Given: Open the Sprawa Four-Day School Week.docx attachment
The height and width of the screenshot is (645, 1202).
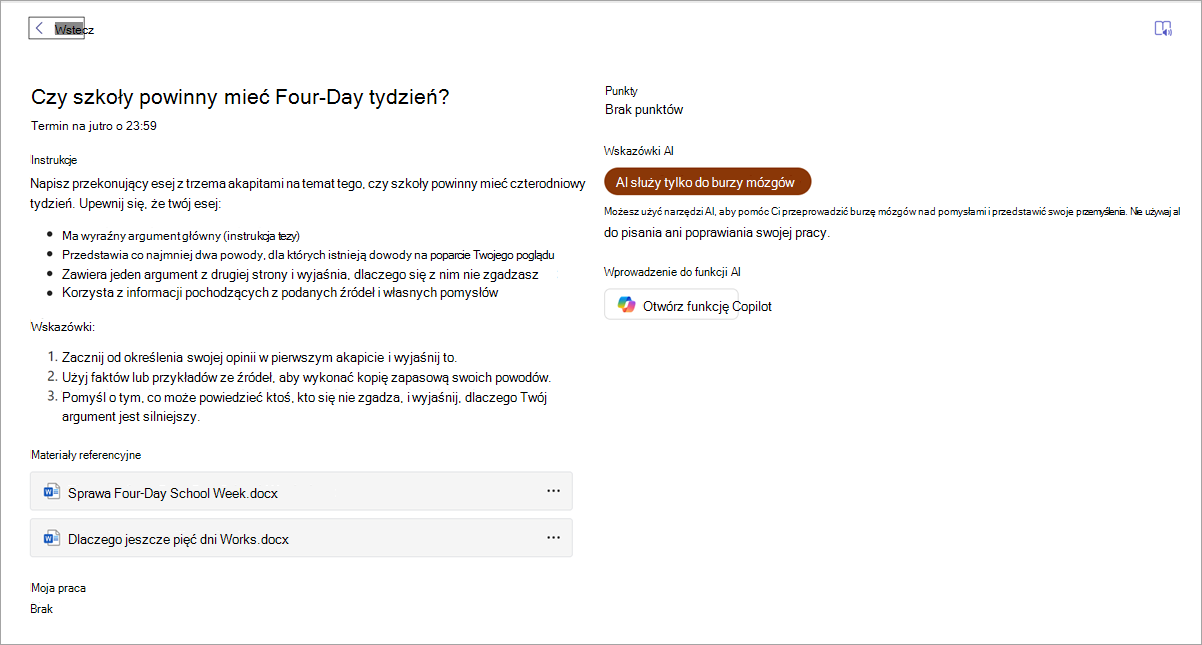Looking at the screenshot, I should click(301, 491).
